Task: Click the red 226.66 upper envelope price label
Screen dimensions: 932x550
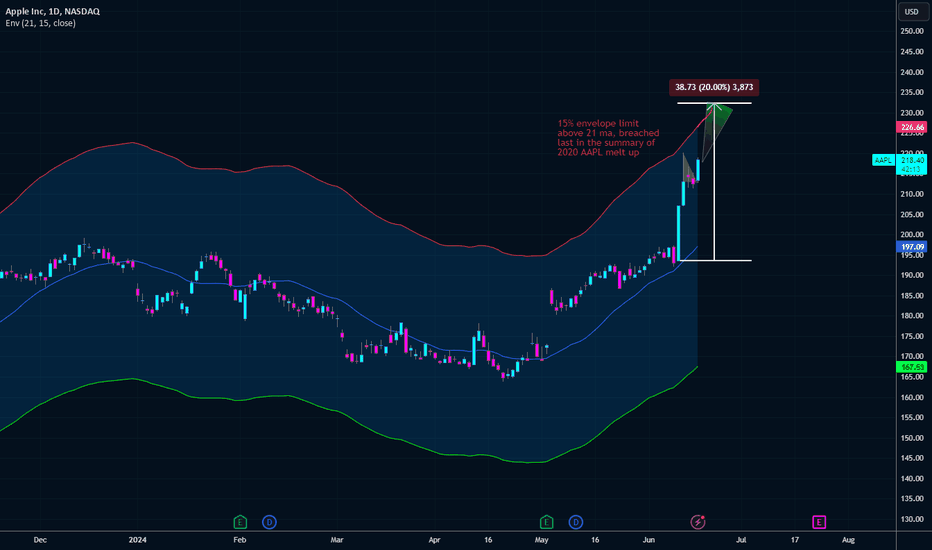Action: click(912, 127)
